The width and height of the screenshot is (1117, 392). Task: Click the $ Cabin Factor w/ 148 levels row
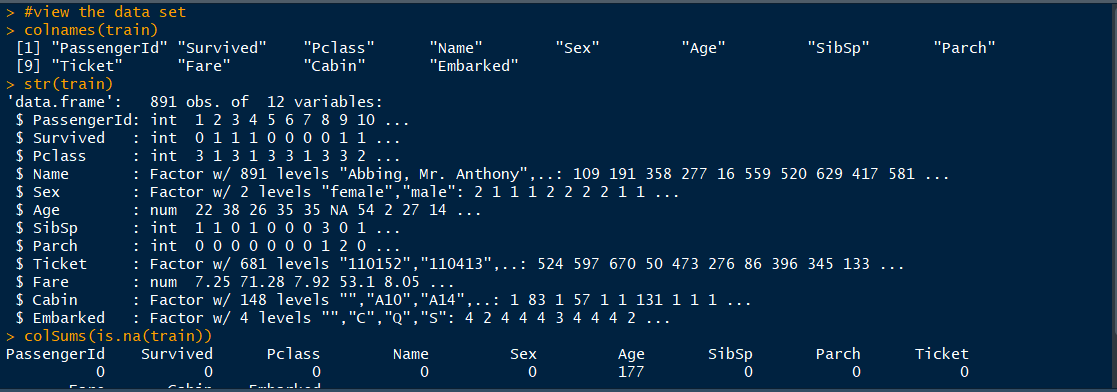(383, 300)
